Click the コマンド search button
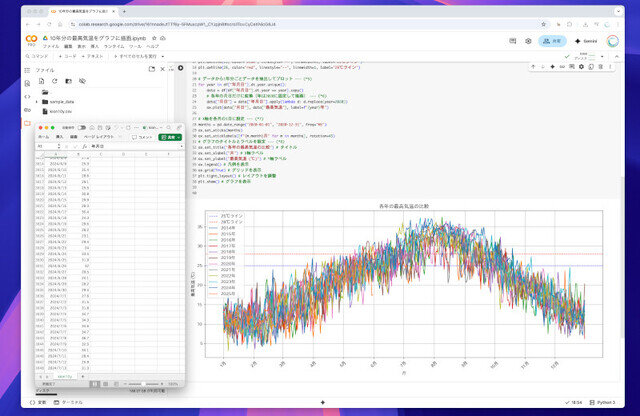The width and height of the screenshot is (640, 416). tap(37, 56)
